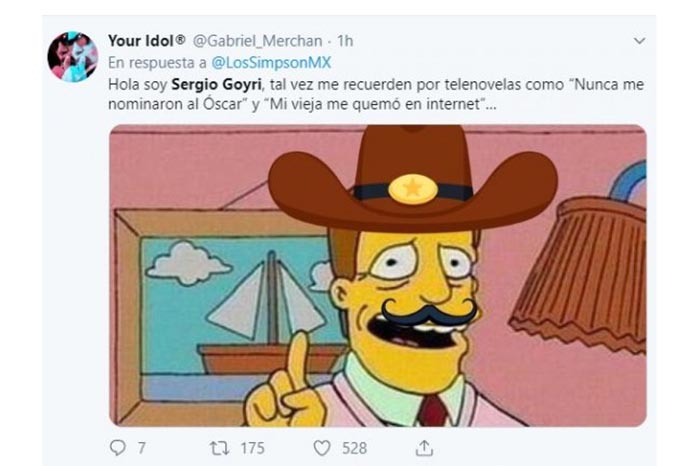Viewport: 700px width, 466px height.
Task: Retweet this post using the retweet icon
Action: [x=219, y=448]
